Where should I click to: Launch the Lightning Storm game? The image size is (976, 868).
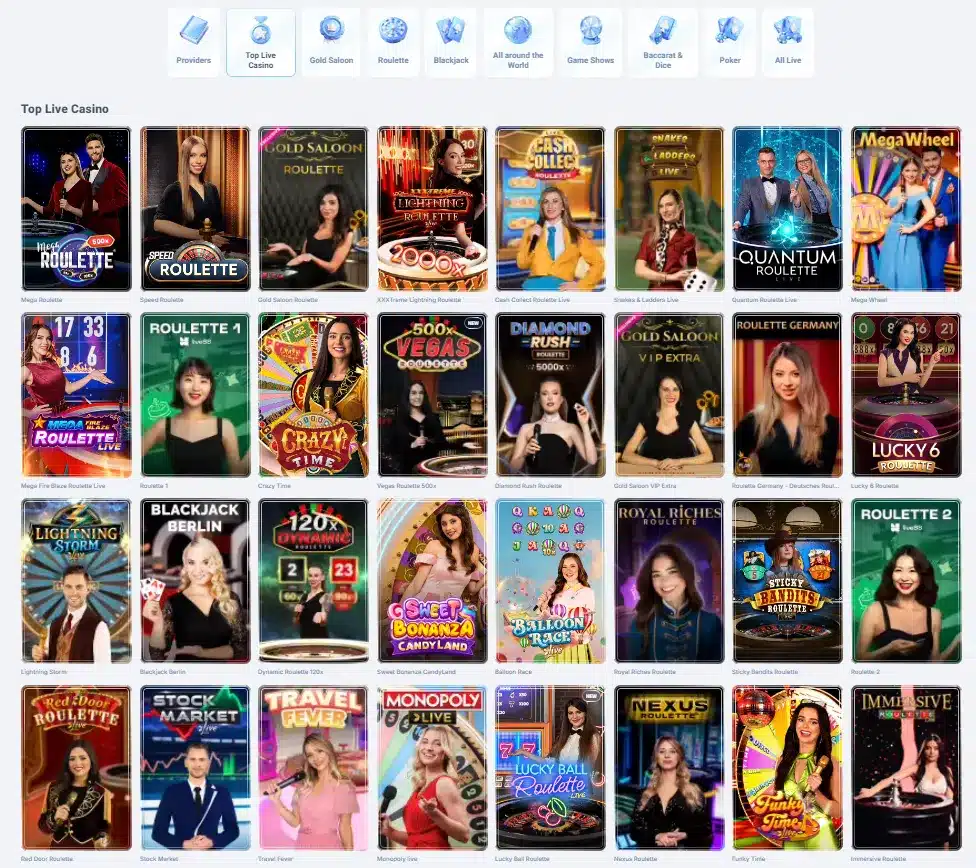pos(76,581)
